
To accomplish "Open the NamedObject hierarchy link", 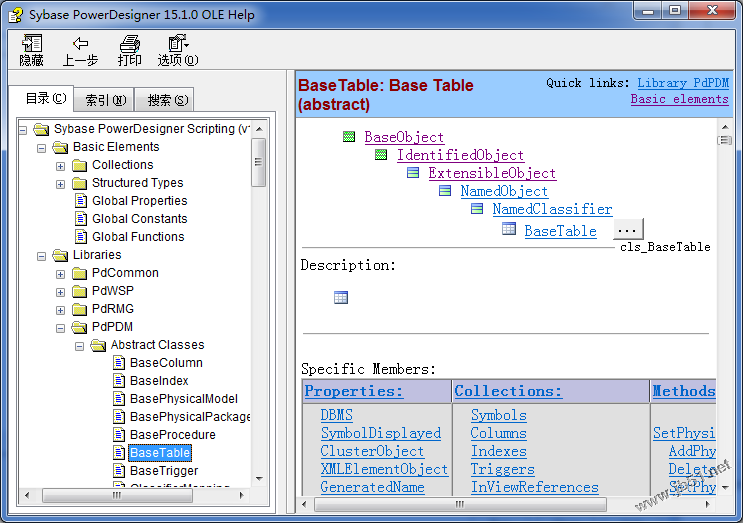I will (504, 191).
